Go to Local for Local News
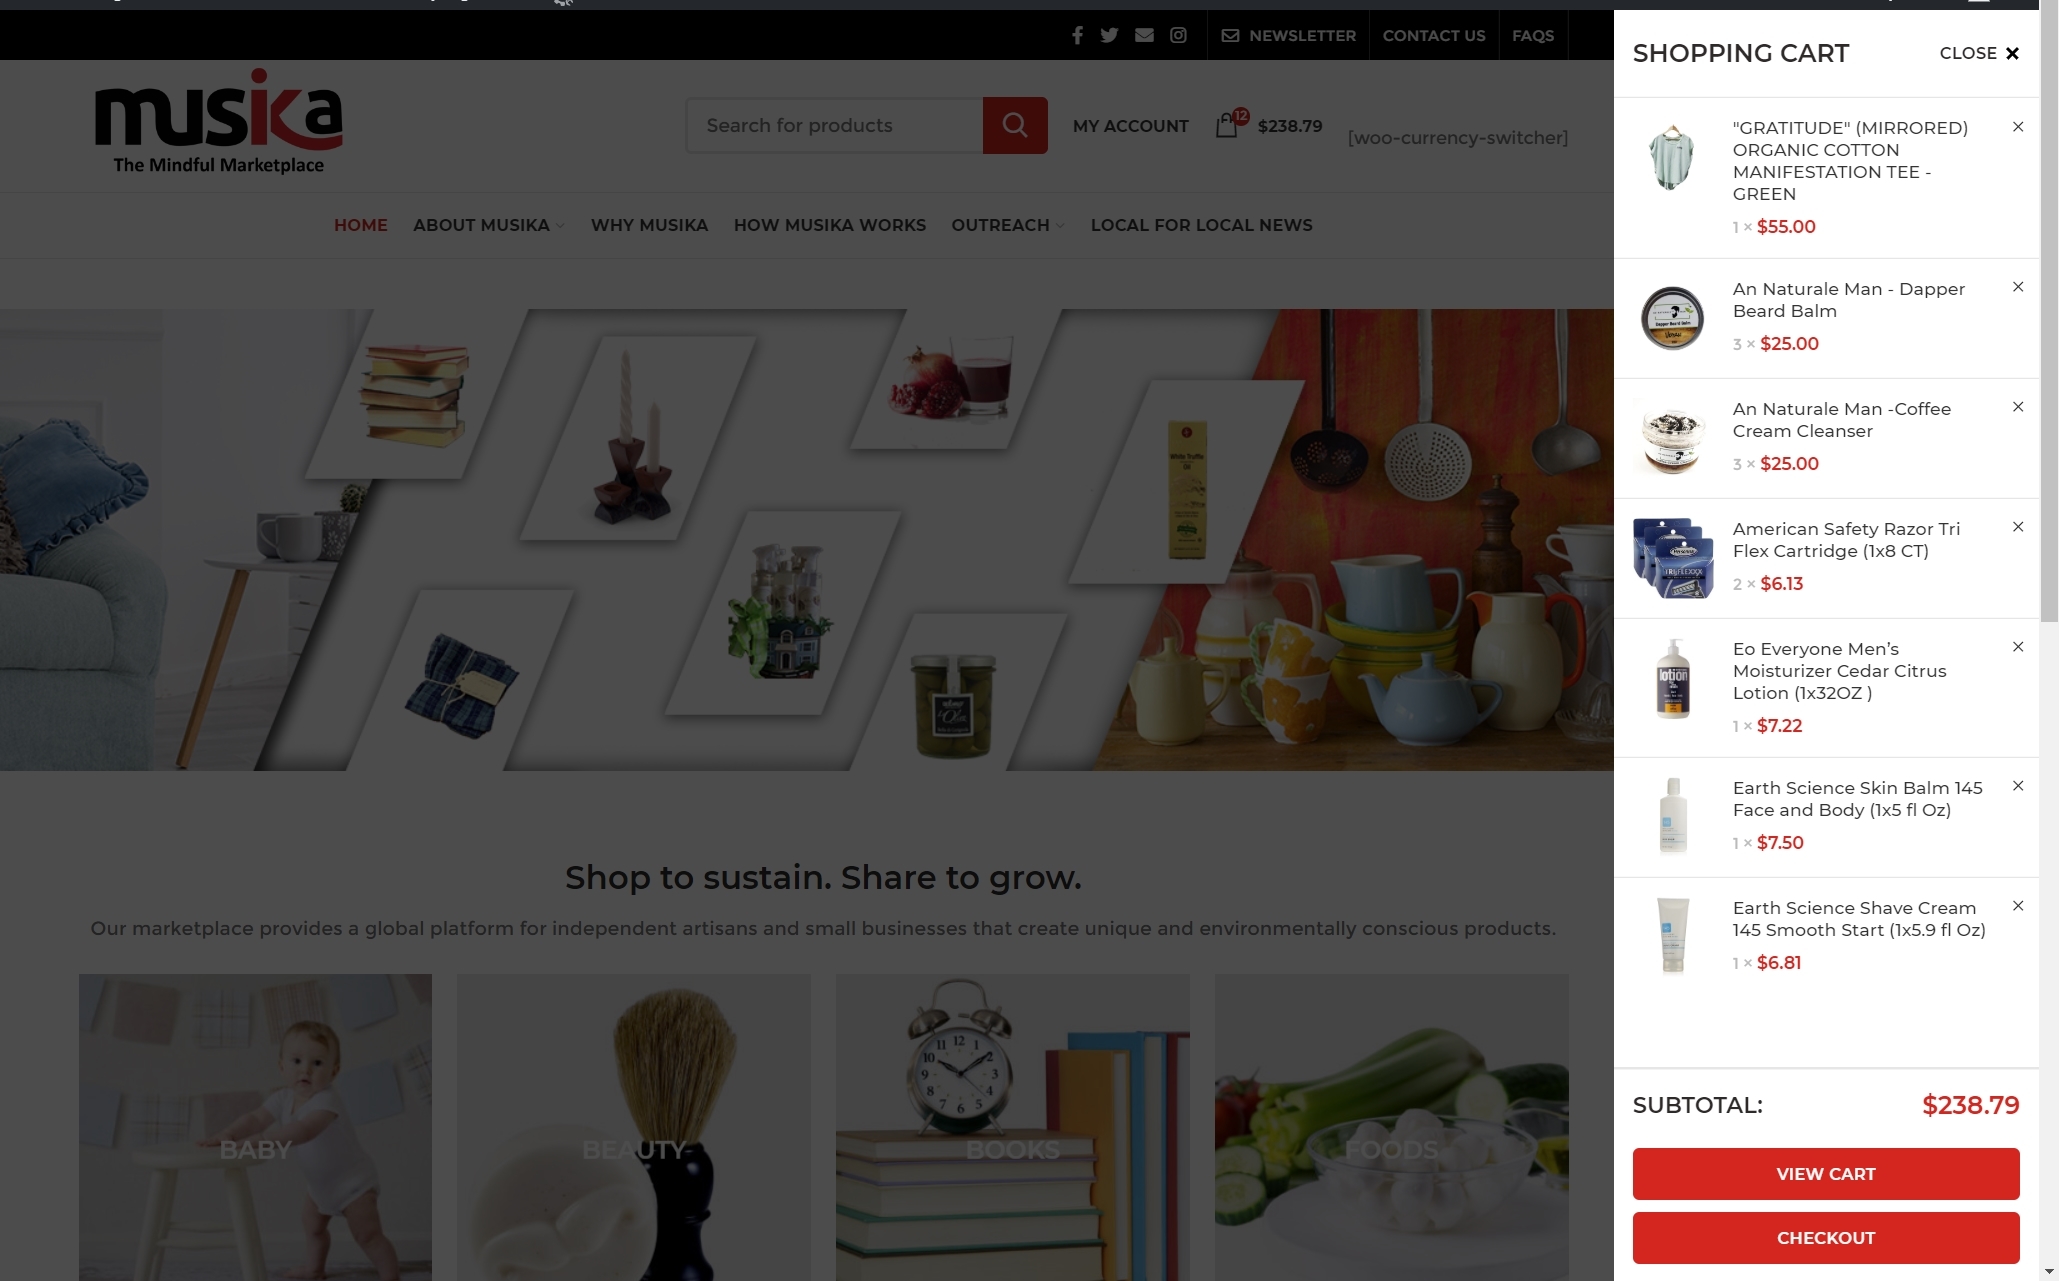 (x=1201, y=225)
